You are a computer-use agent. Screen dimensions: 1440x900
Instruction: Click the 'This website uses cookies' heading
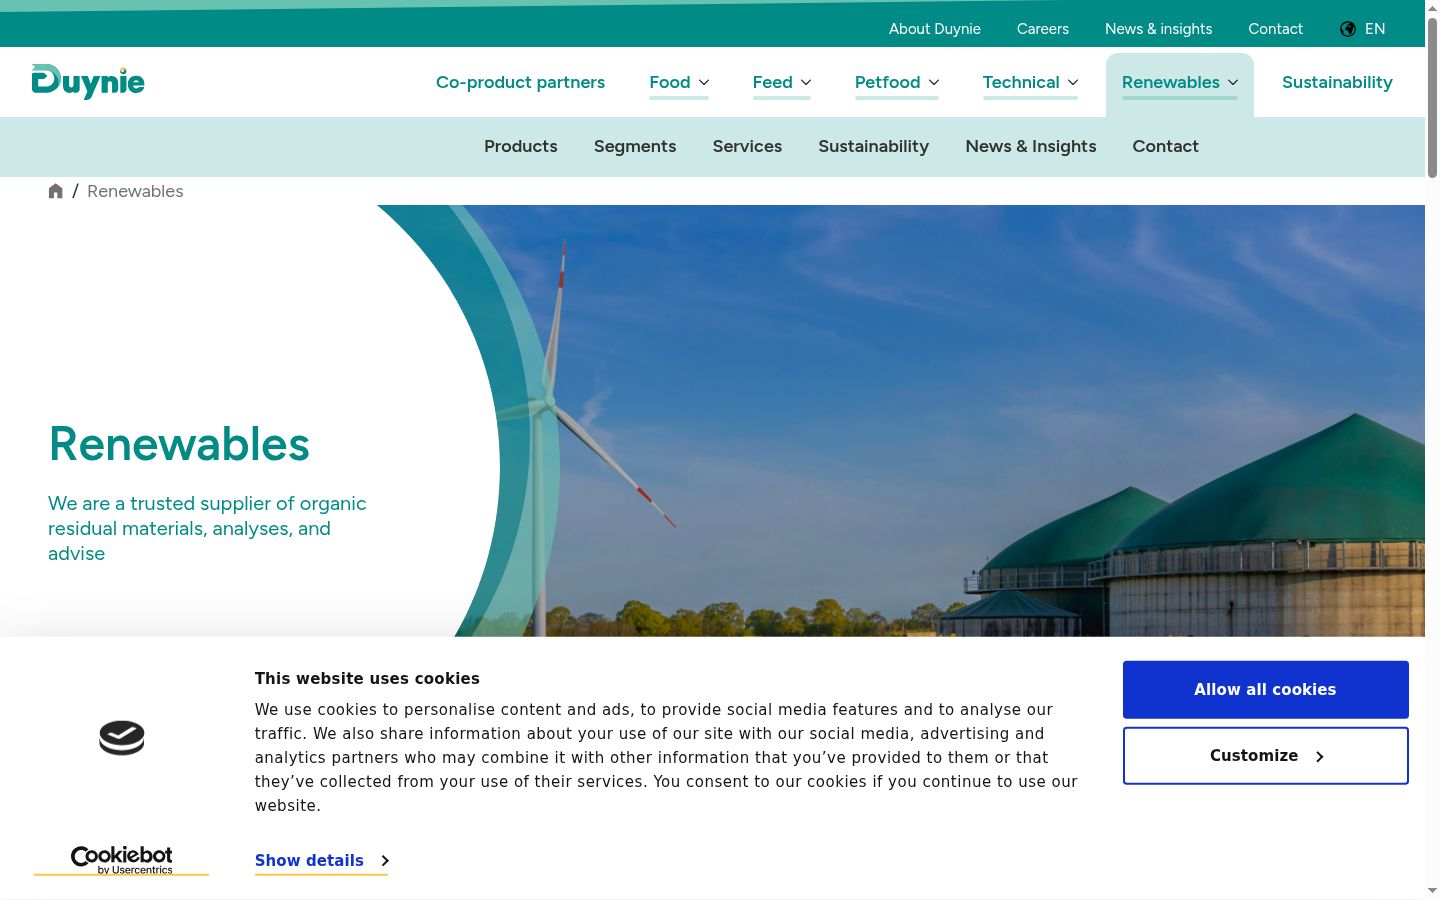pos(367,678)
